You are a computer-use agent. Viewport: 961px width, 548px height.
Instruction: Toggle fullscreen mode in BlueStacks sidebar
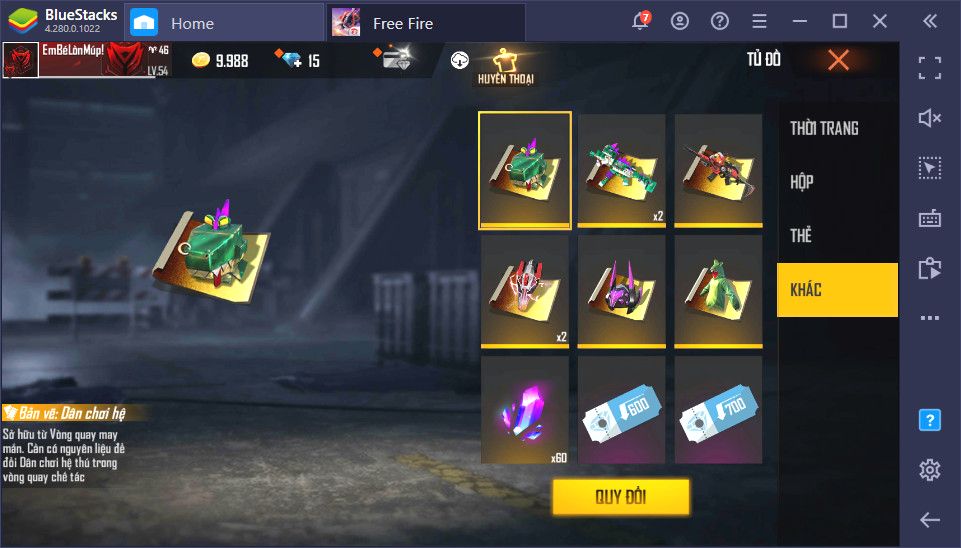coord(930,67)
